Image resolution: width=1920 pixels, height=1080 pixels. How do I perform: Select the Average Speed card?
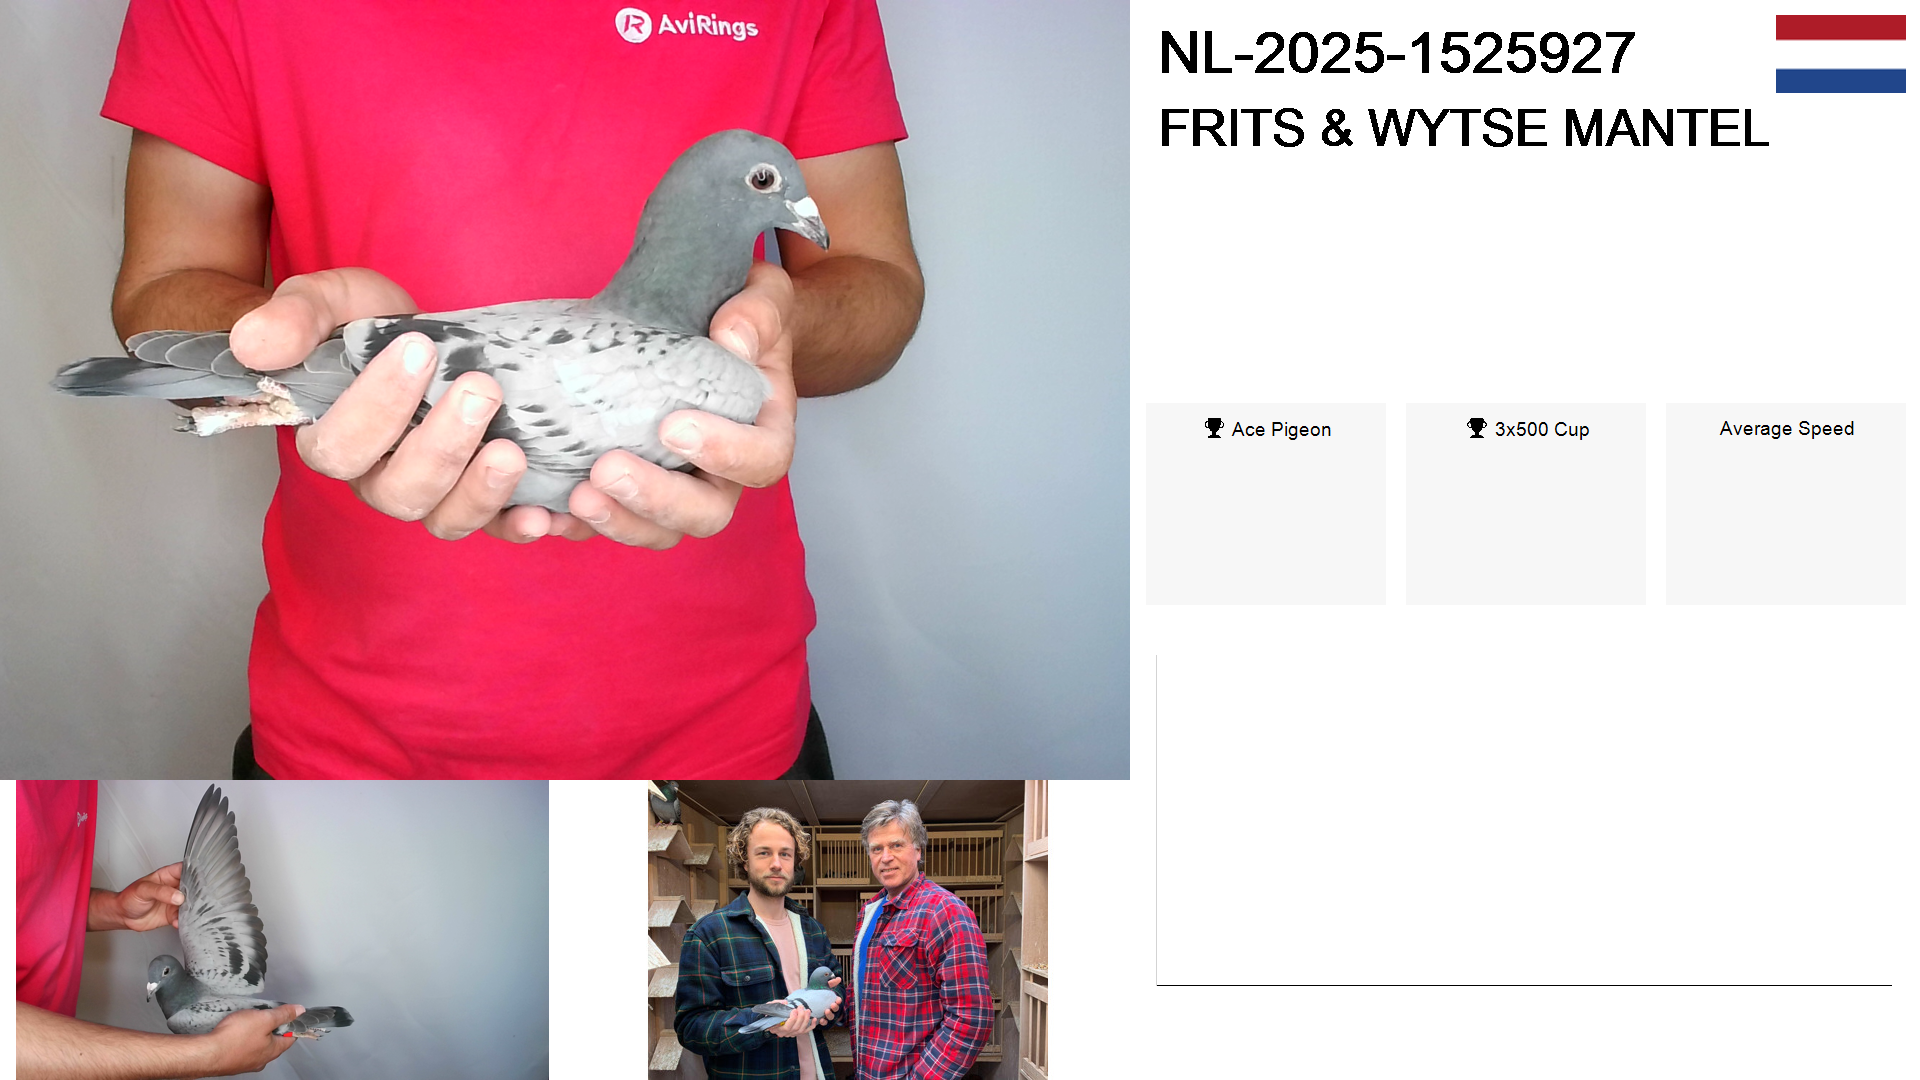[1786, 504]
